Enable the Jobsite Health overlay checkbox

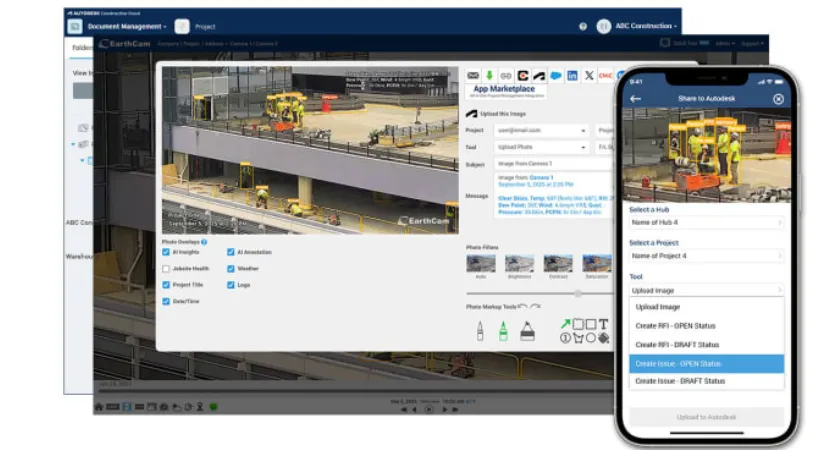click(166, 268)
